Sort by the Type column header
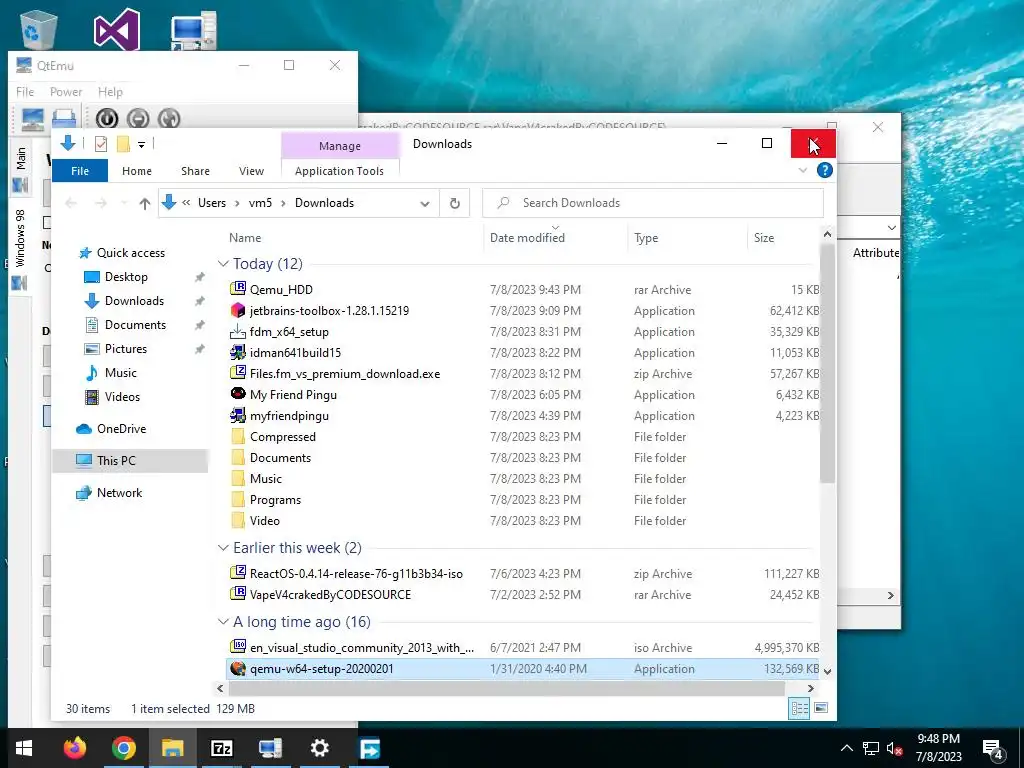 point(646,238)
